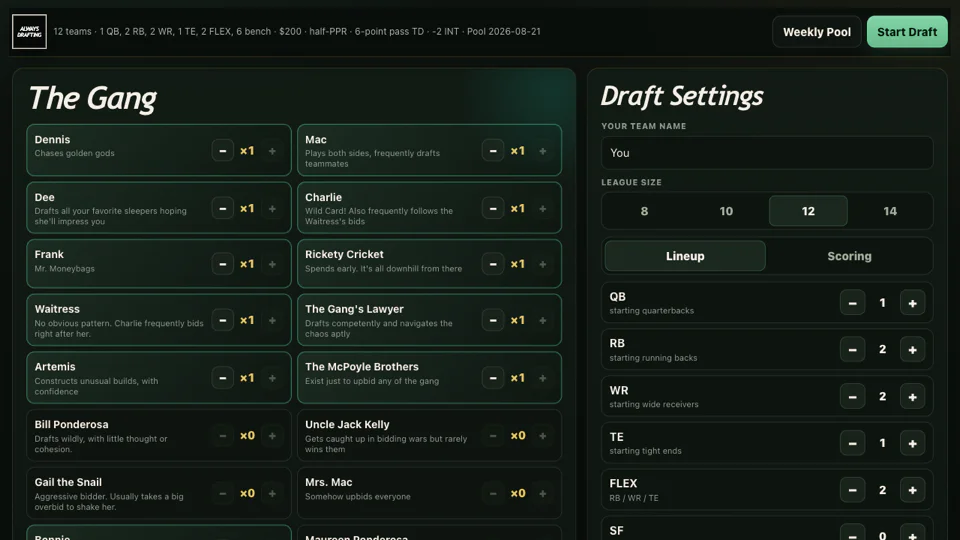Set league size to 14
This screenshot has width=960, height=540.
pos(890,211)
